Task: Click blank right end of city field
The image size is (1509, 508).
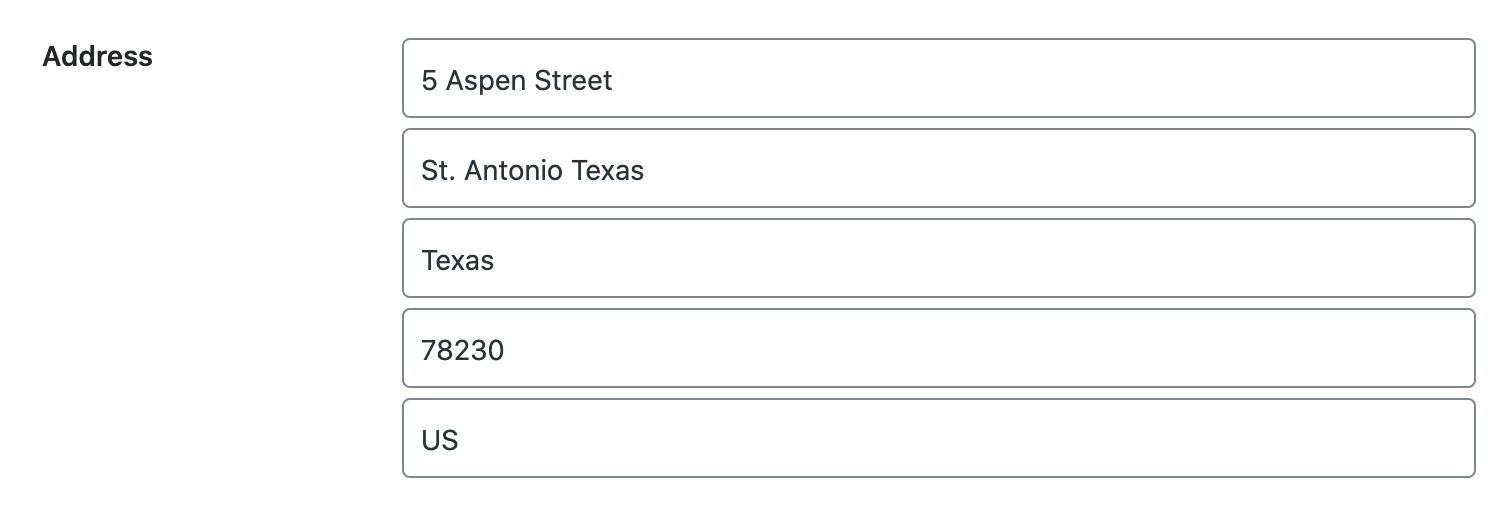Action: (x=1400, y=169)
